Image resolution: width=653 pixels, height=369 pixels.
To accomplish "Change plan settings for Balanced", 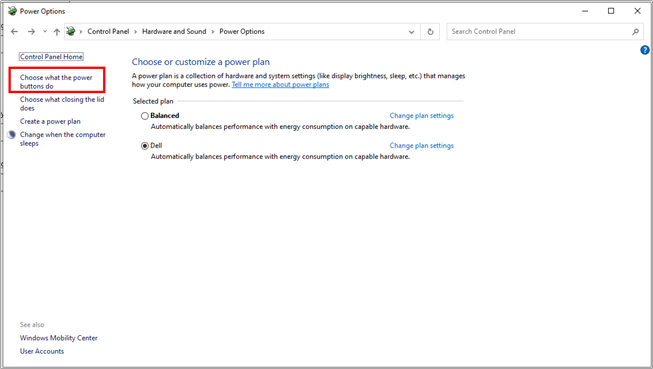I will point(421,116).
